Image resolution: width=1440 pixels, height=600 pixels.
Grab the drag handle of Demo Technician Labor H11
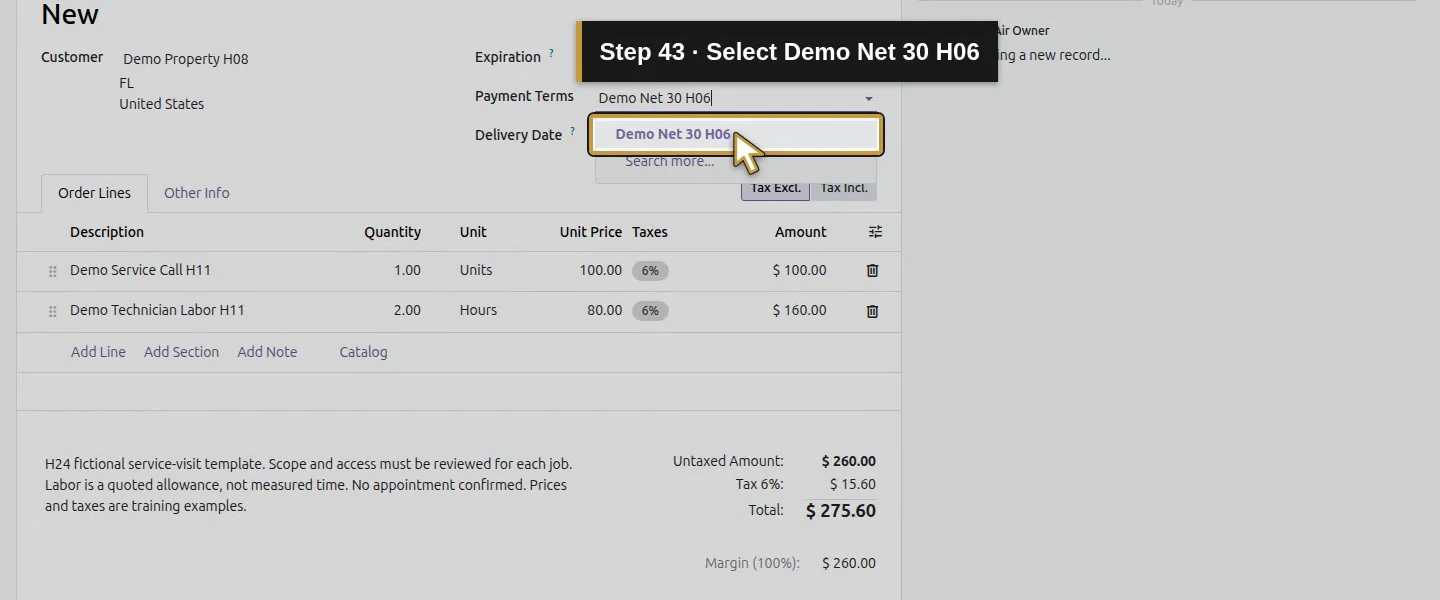click(x=53, y=311)
